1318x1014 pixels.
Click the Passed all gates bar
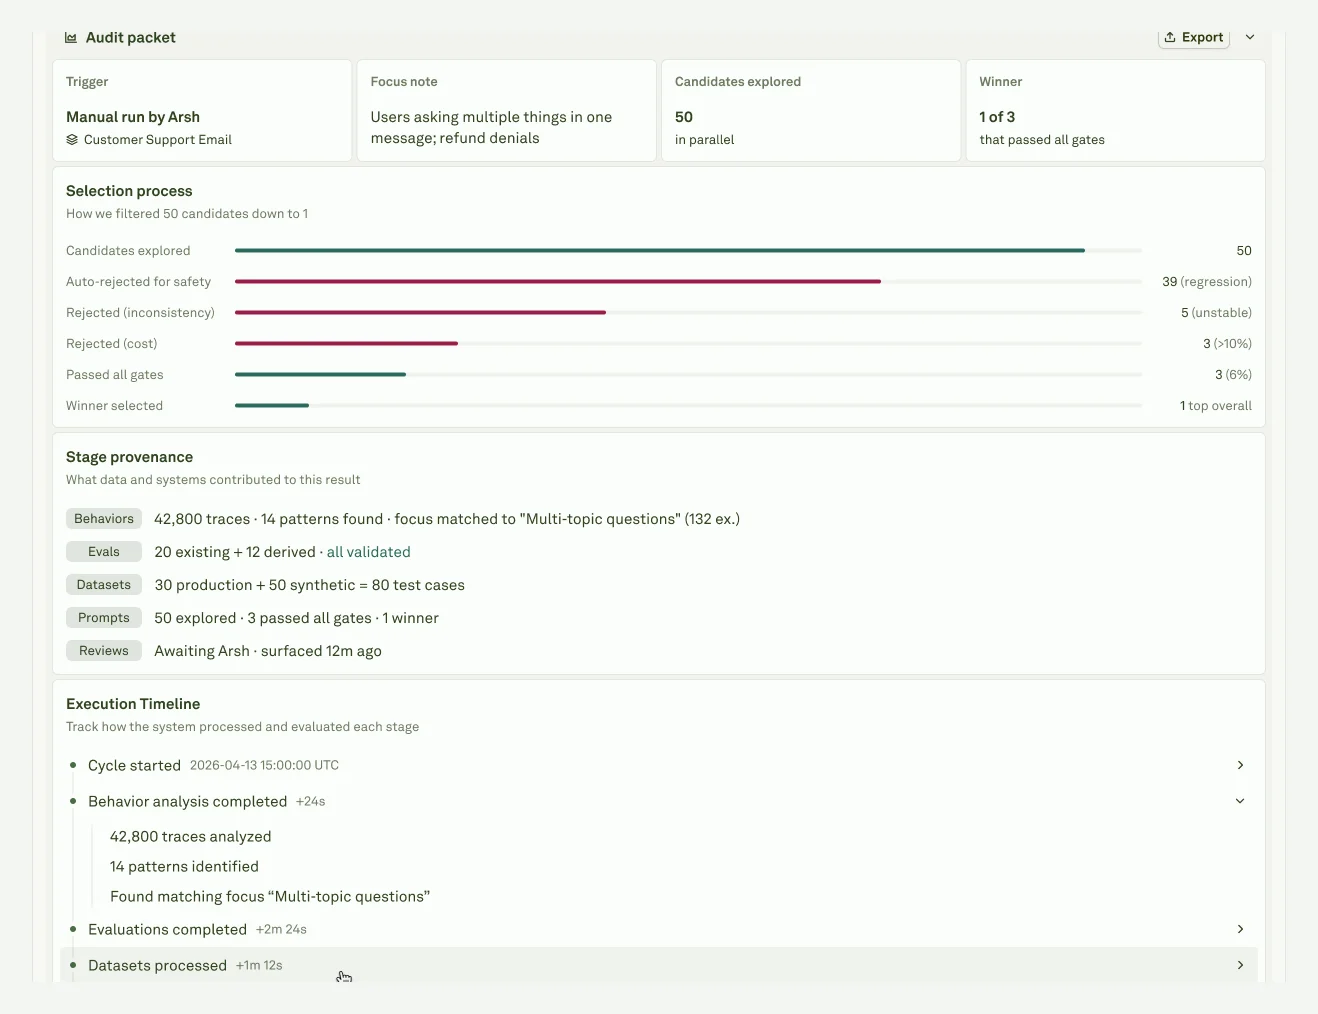pyautogui.click(x=688, y=375)
